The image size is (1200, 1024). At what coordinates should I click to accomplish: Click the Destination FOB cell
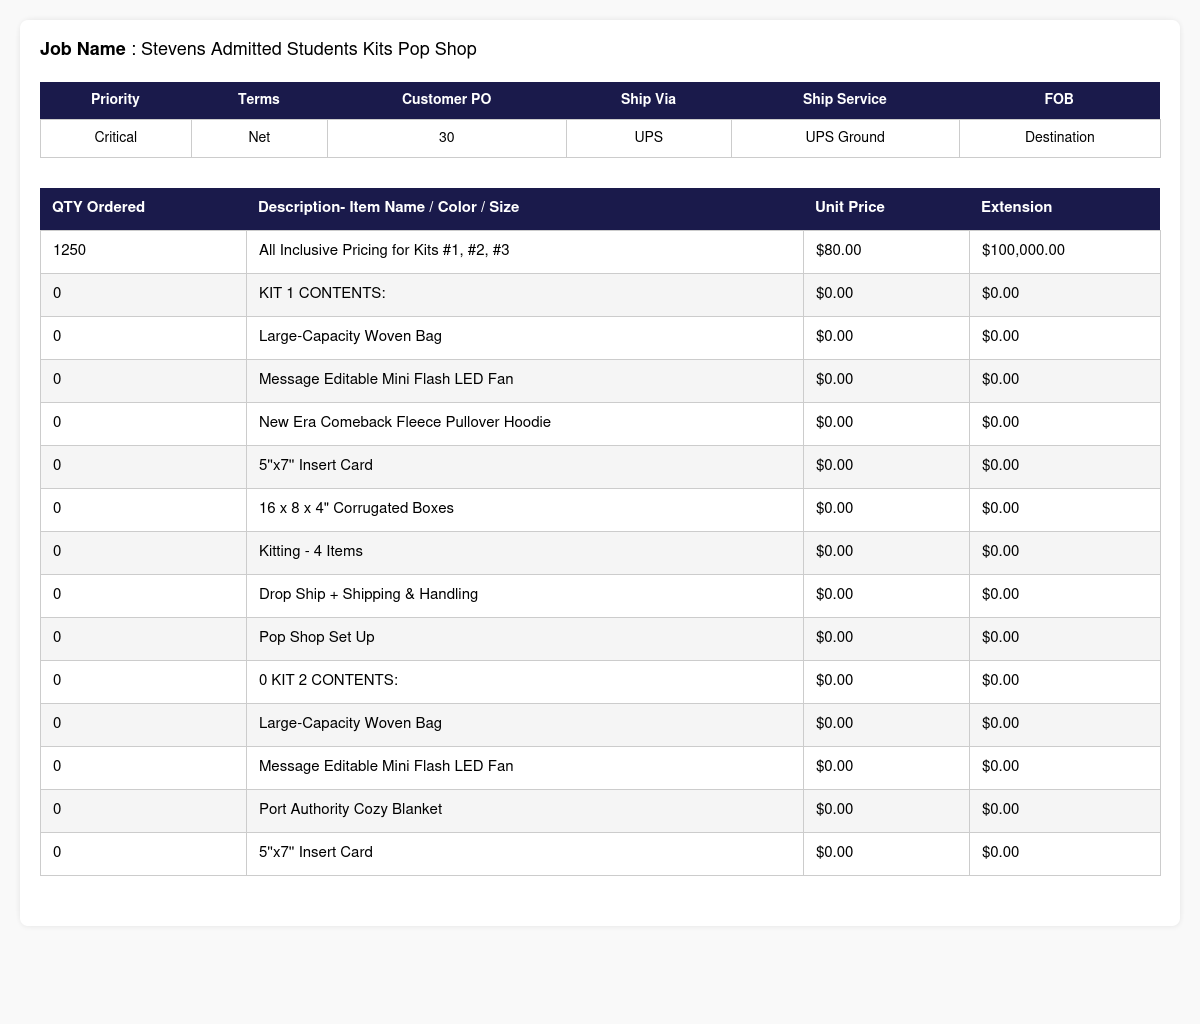coord(1060,137)
